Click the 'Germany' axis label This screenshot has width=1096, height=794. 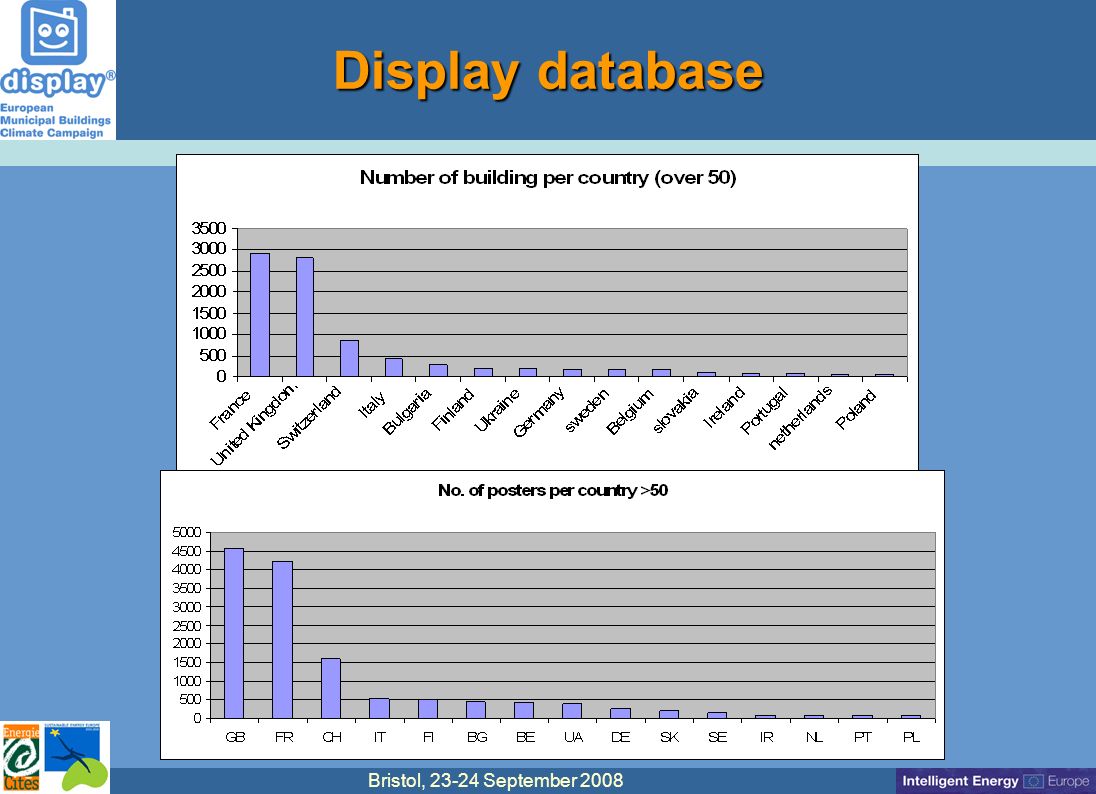pyautogui.click(x=538, y=412)
